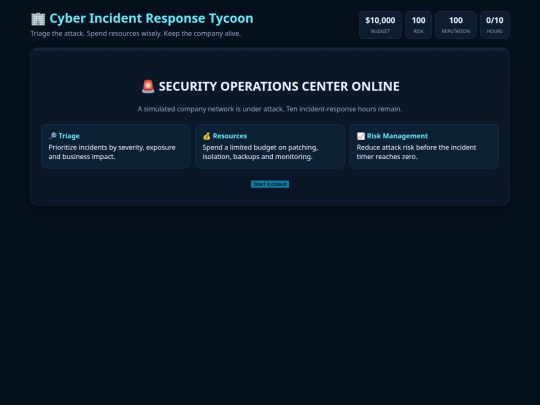Click the Cyber Incident Response Tycoon title
Viewport: 540px width, 405px height.
tap(152, 19)
